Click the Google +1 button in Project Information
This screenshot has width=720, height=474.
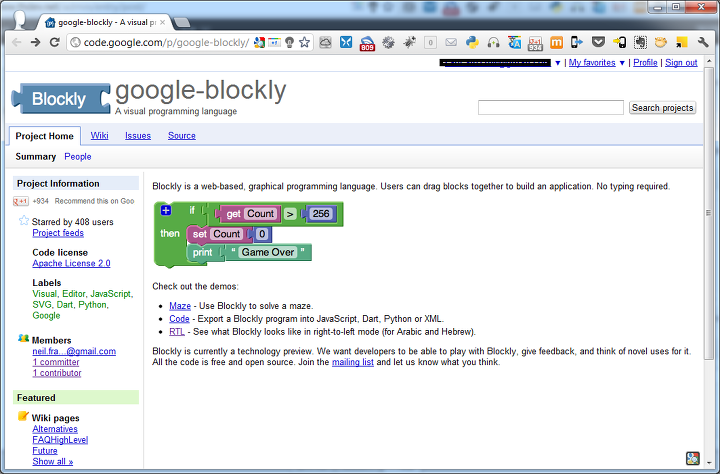(21, 201)
